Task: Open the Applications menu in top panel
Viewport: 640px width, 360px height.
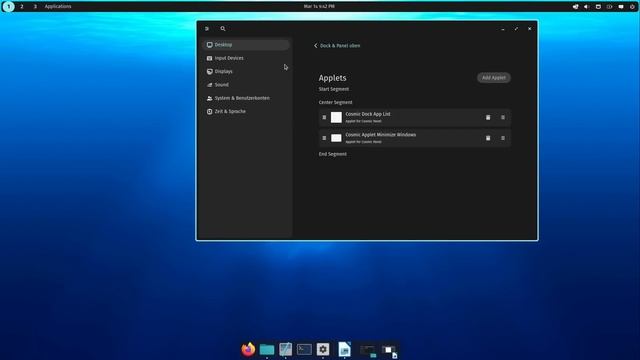Action: tap(58, 7)
